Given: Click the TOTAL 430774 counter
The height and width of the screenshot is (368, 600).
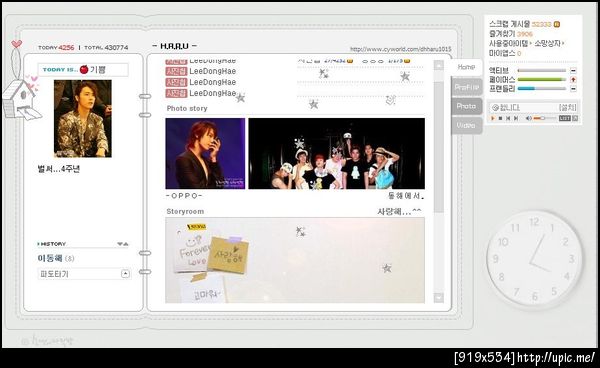Looking at the screenshot, I should (x=106, y=47).
